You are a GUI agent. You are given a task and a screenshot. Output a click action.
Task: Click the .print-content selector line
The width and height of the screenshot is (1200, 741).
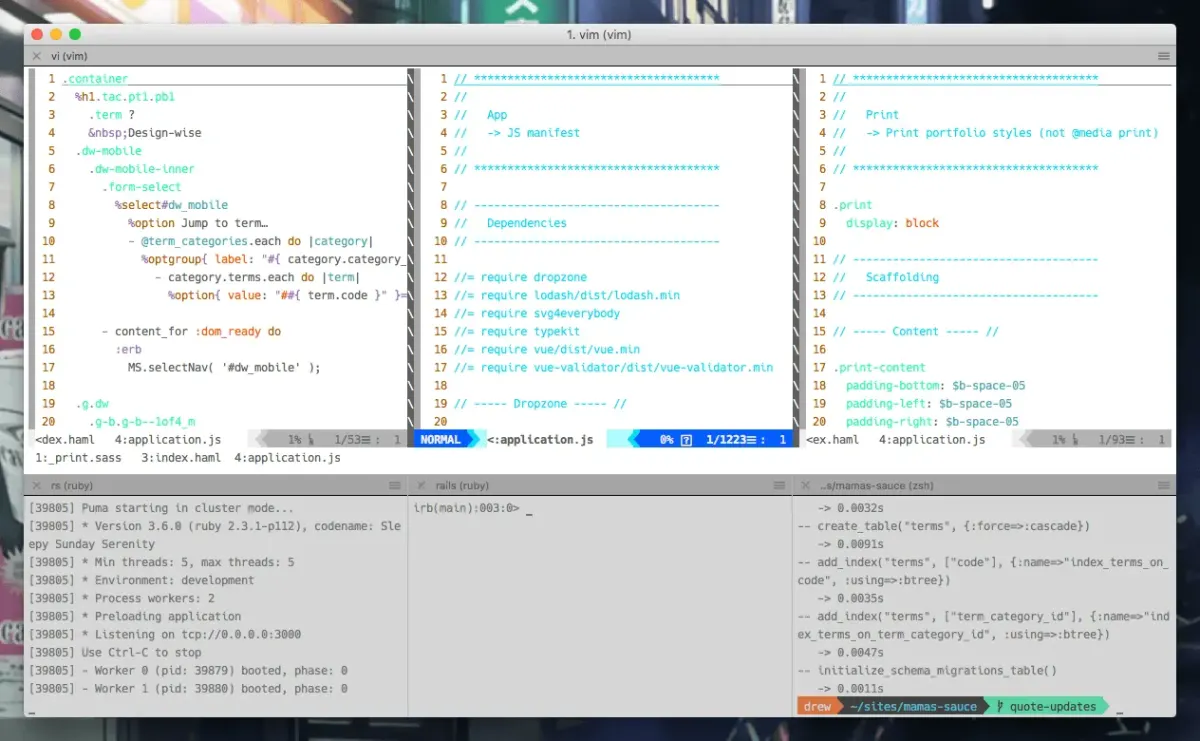point(867,368)
